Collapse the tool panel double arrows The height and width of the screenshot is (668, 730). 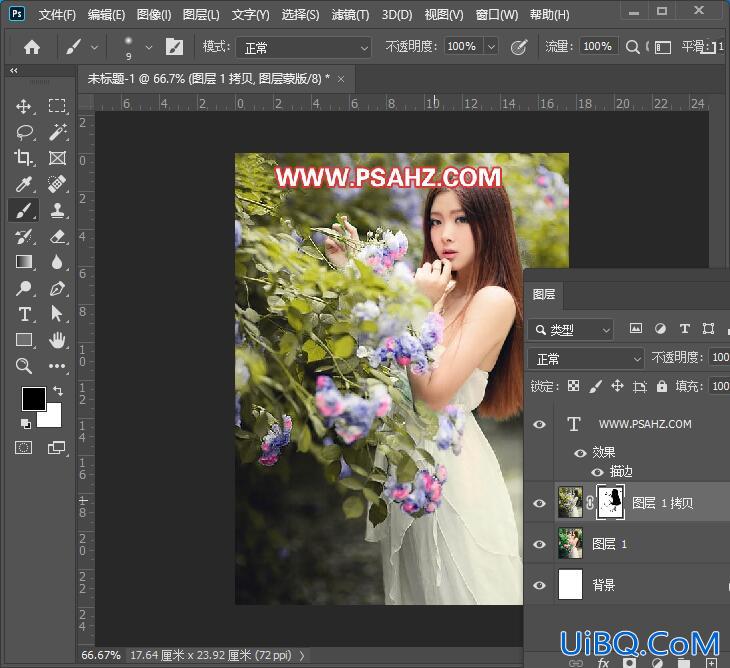[x=14, y=71]
